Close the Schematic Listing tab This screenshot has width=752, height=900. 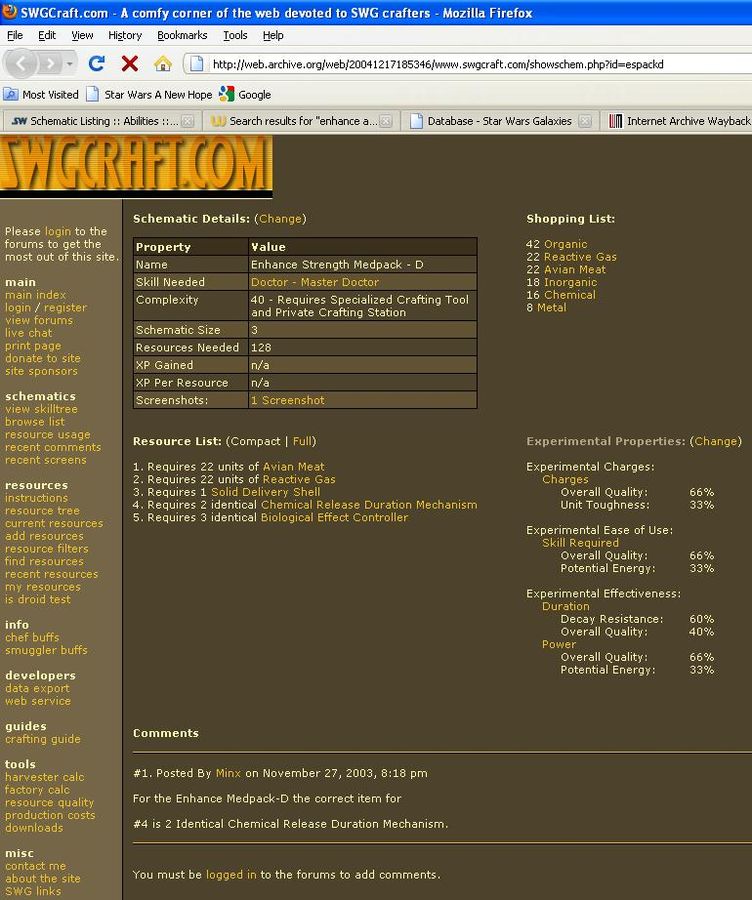click(x=187, y=121)
